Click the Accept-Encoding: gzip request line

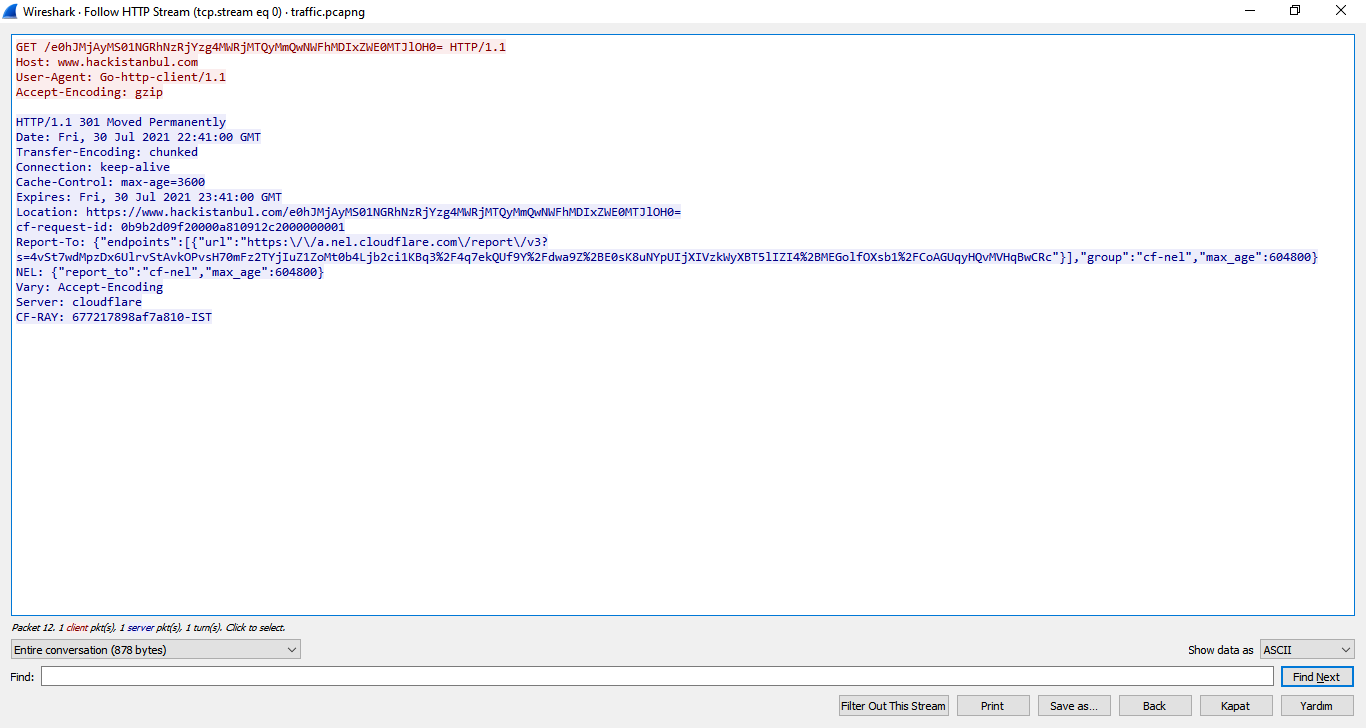89,92
